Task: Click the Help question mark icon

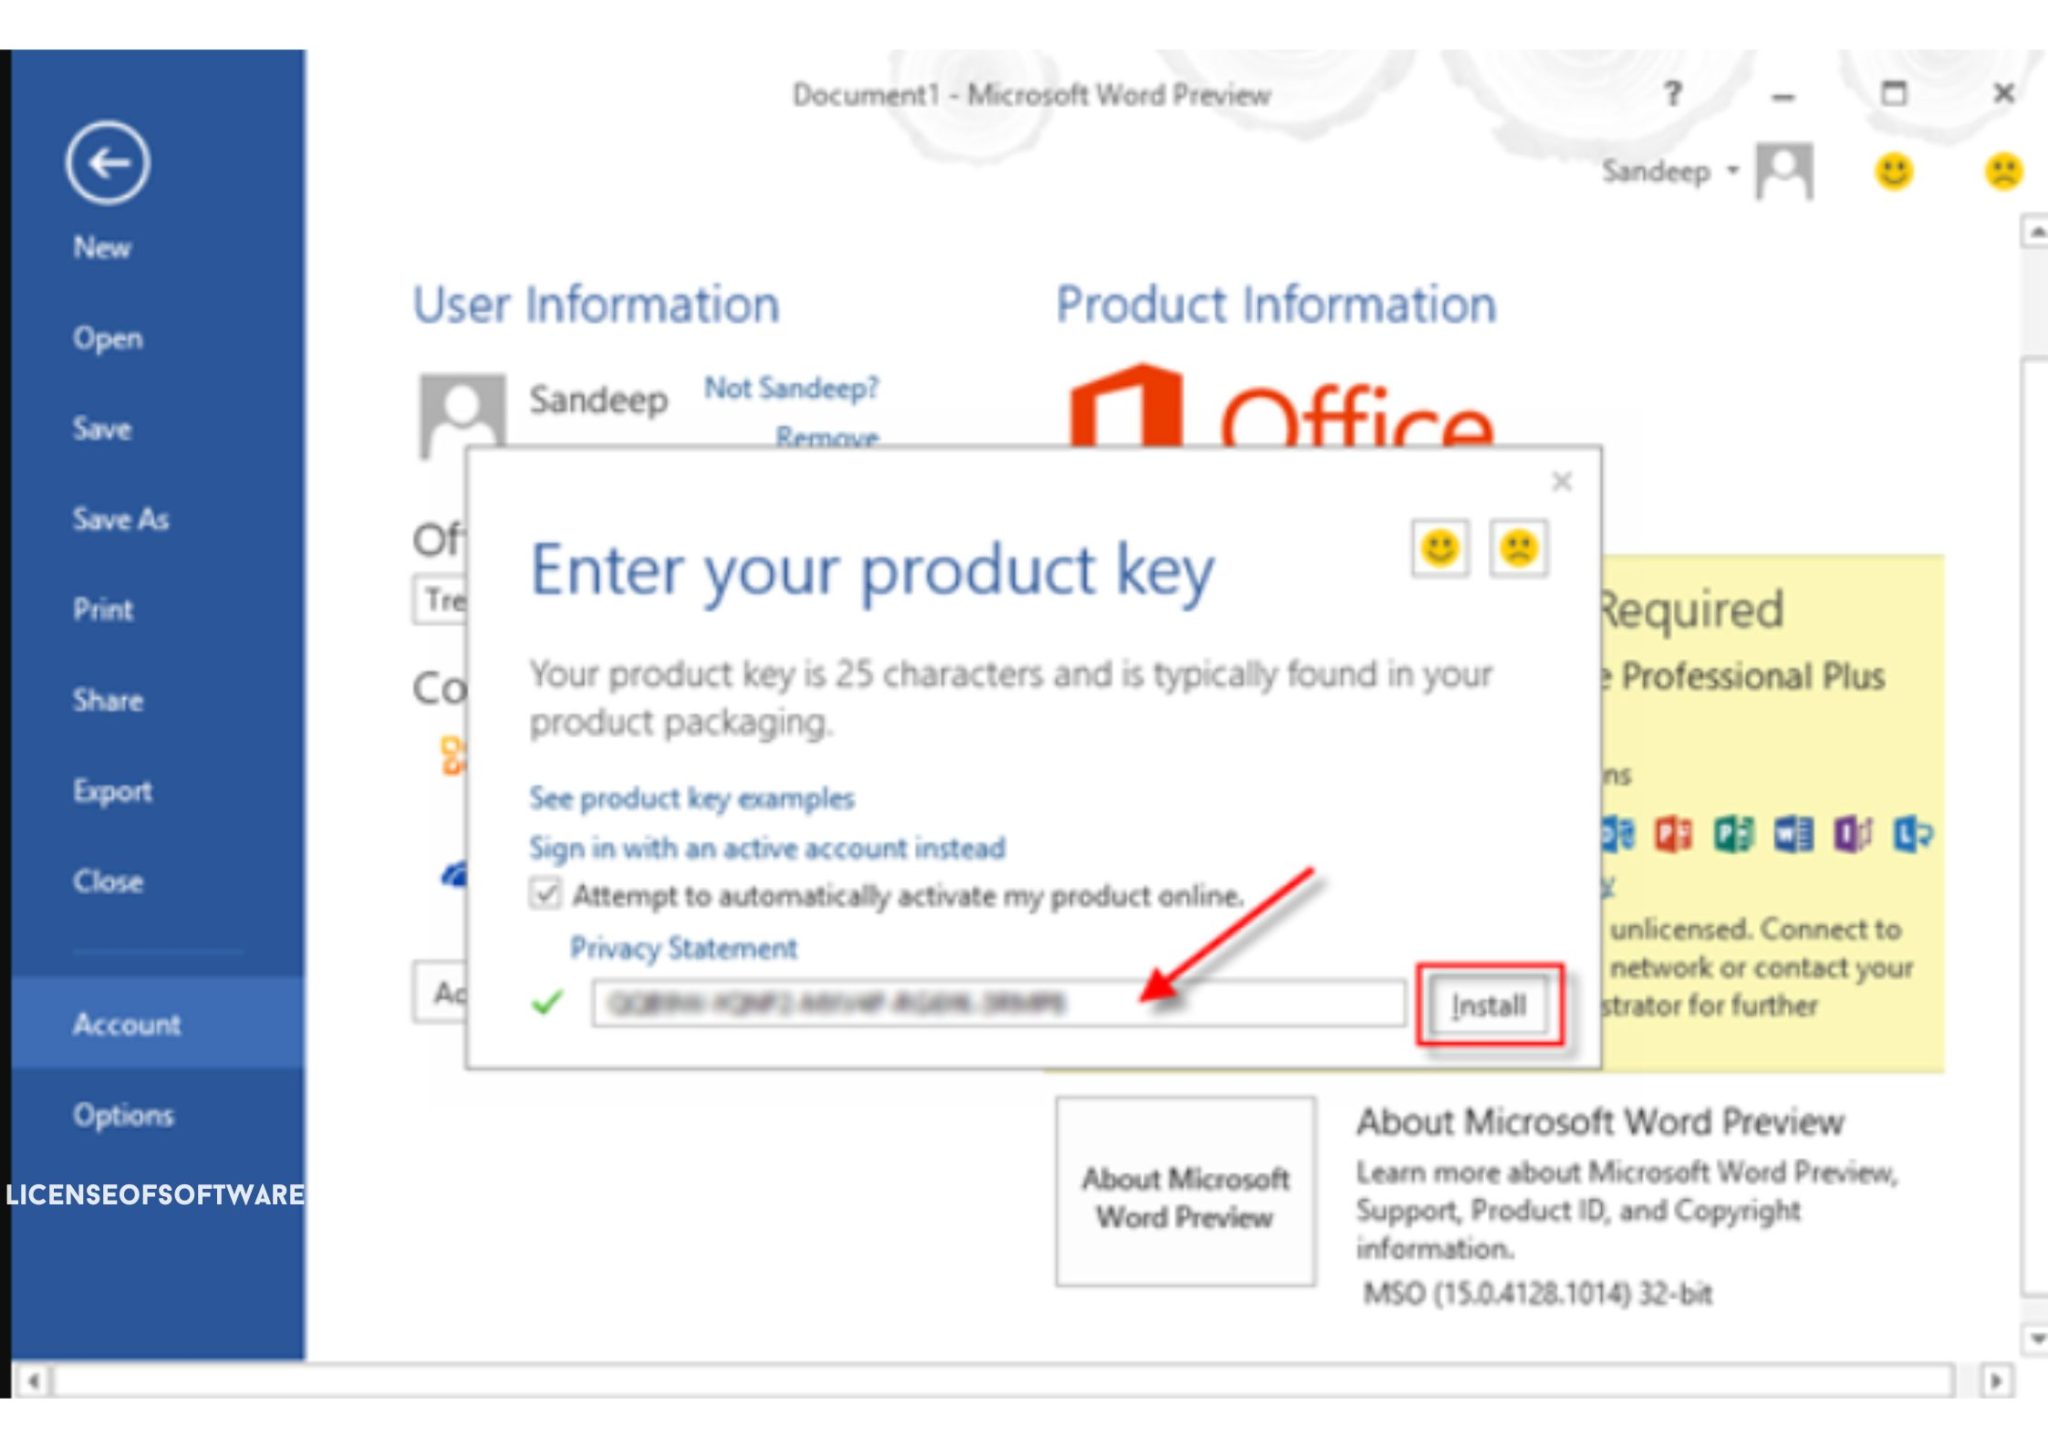Action: (x=1672, y=94)
